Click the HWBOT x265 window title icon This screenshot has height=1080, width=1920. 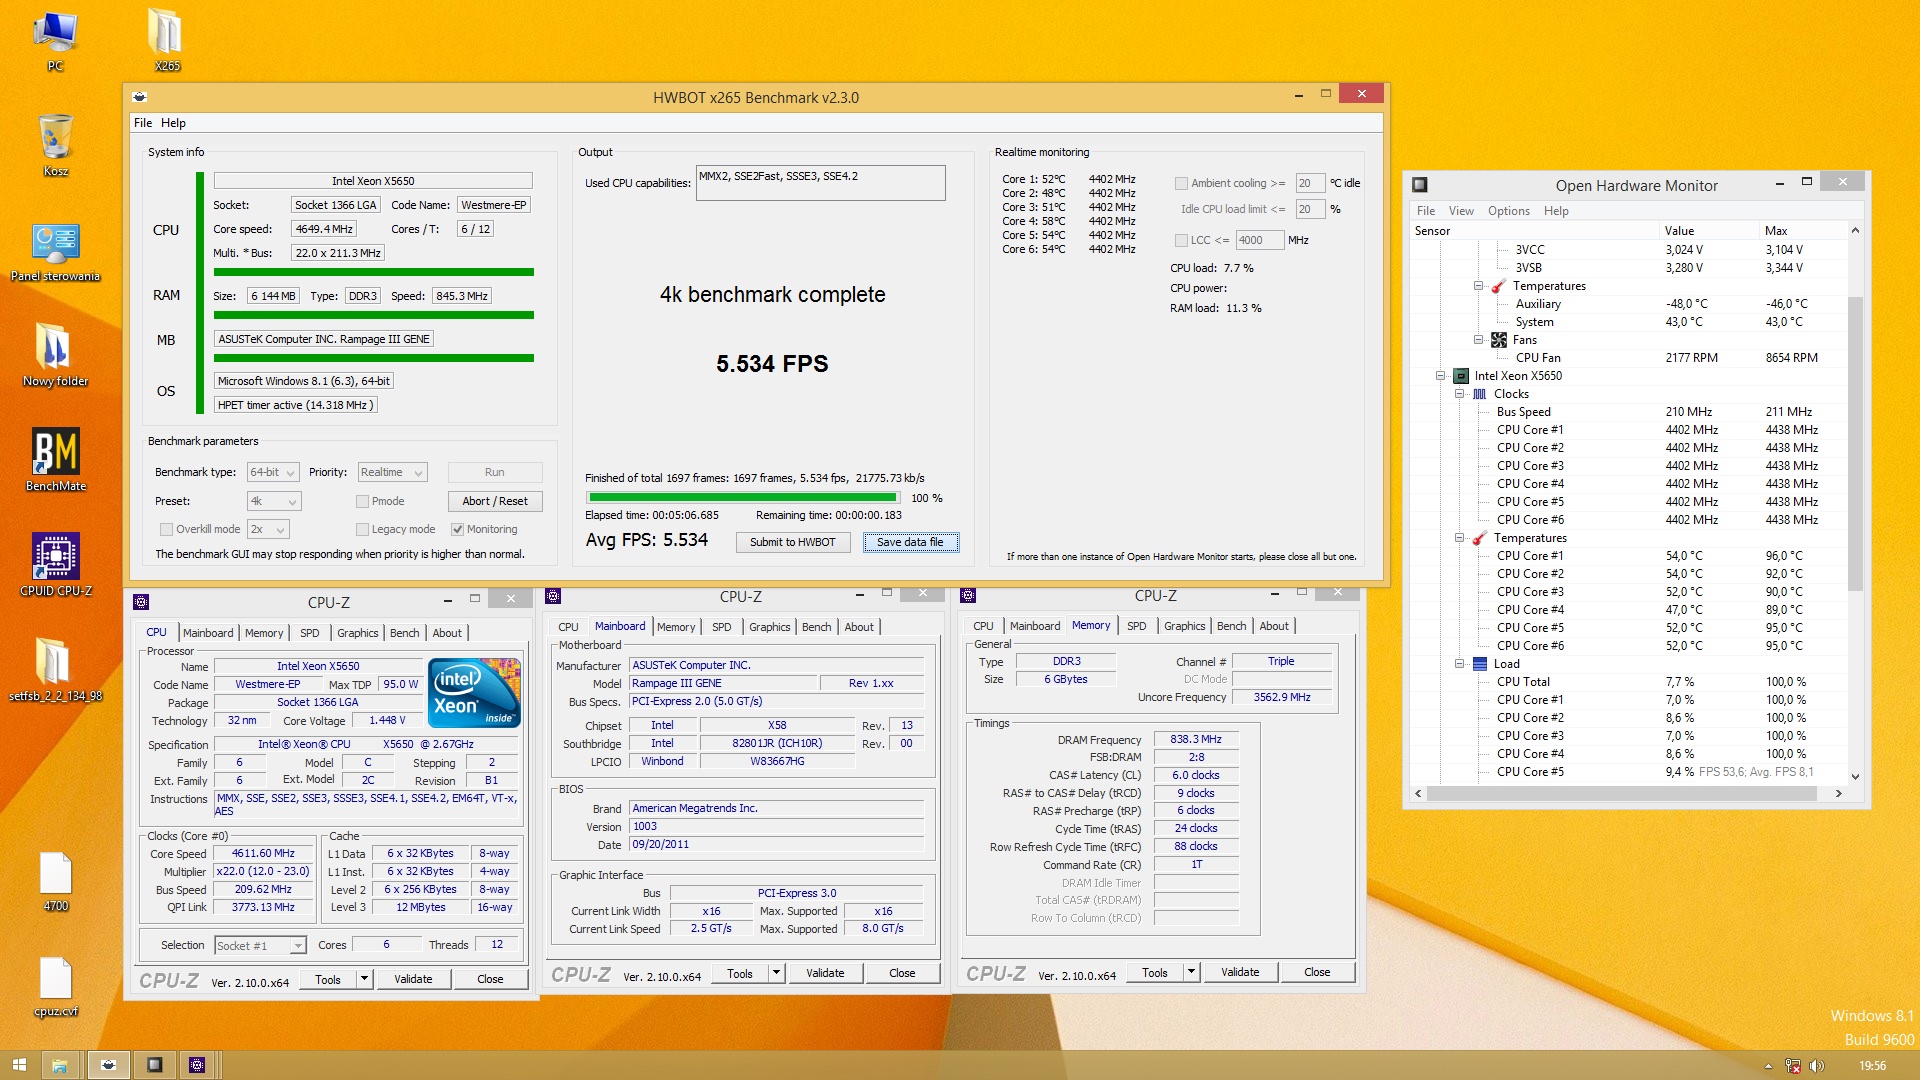tap(140, 97)
